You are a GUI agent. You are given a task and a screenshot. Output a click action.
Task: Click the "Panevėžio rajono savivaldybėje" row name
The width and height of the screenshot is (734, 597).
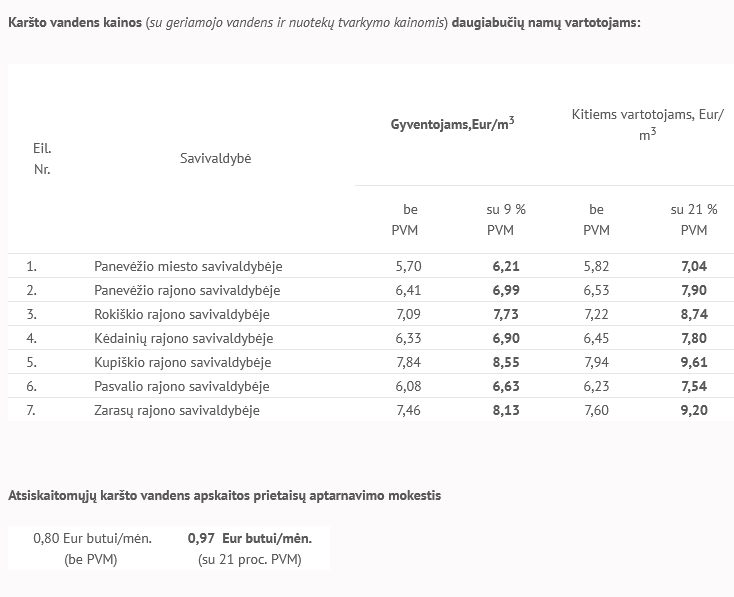tap(187, 290)
